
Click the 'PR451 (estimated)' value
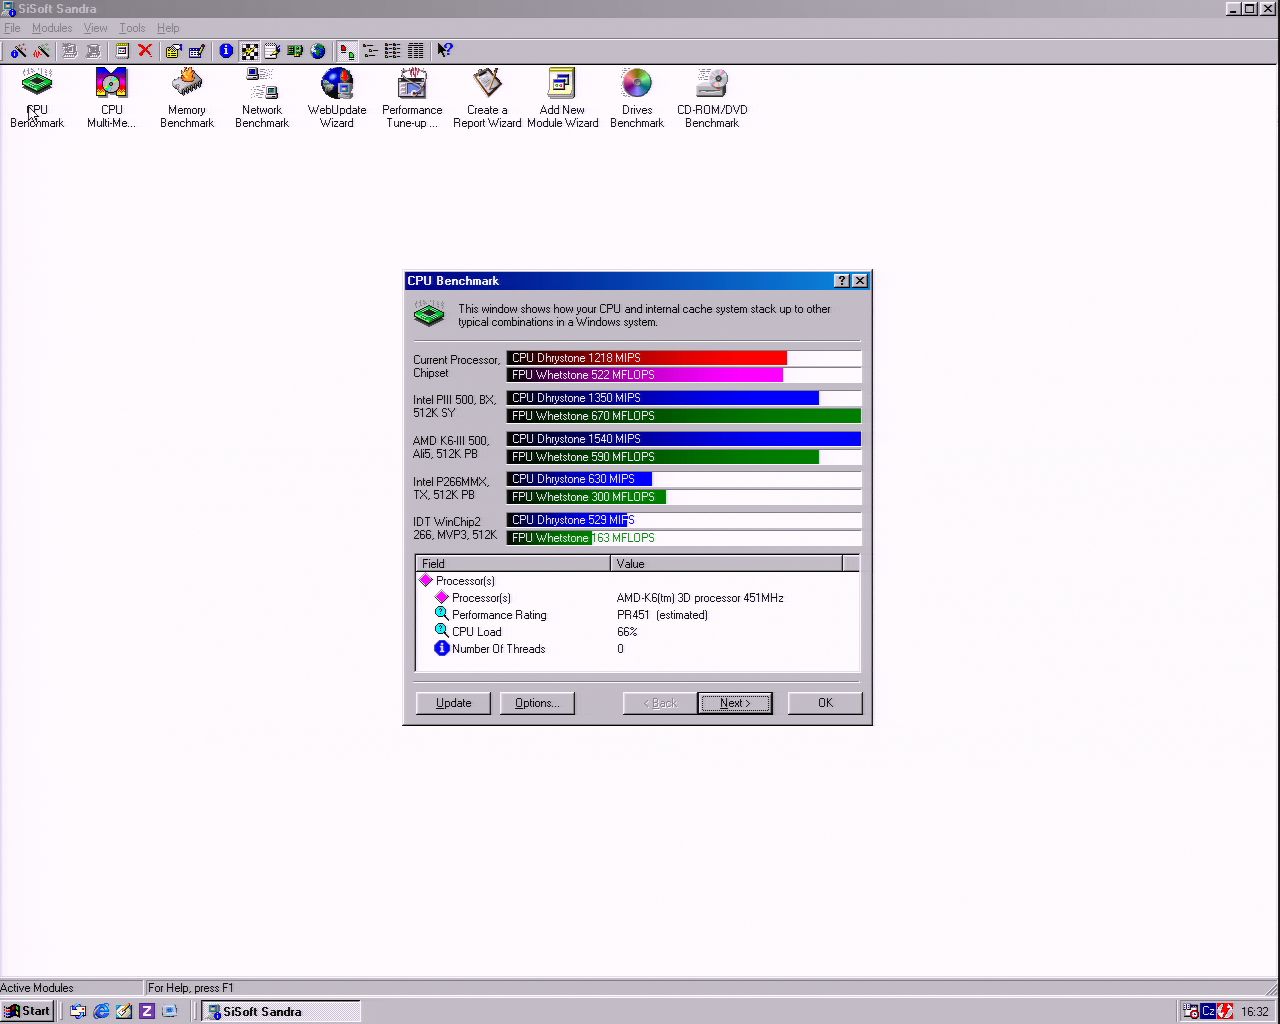[662, 615]
